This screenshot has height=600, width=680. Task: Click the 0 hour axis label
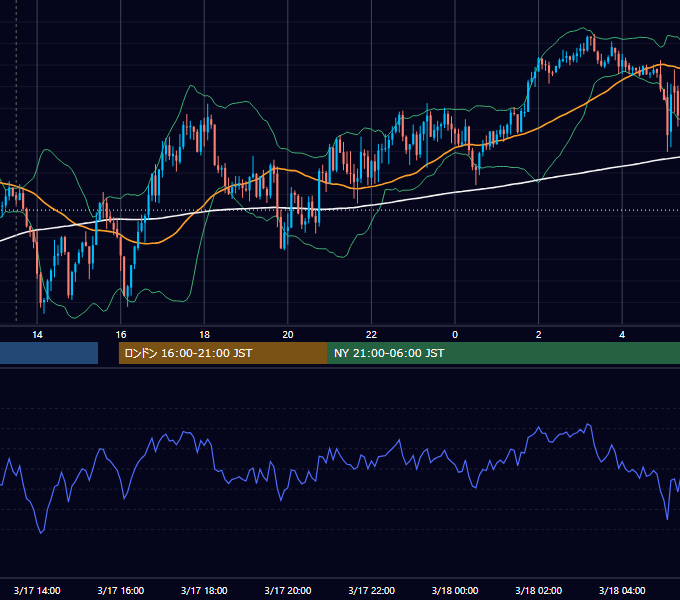point(455,335)
